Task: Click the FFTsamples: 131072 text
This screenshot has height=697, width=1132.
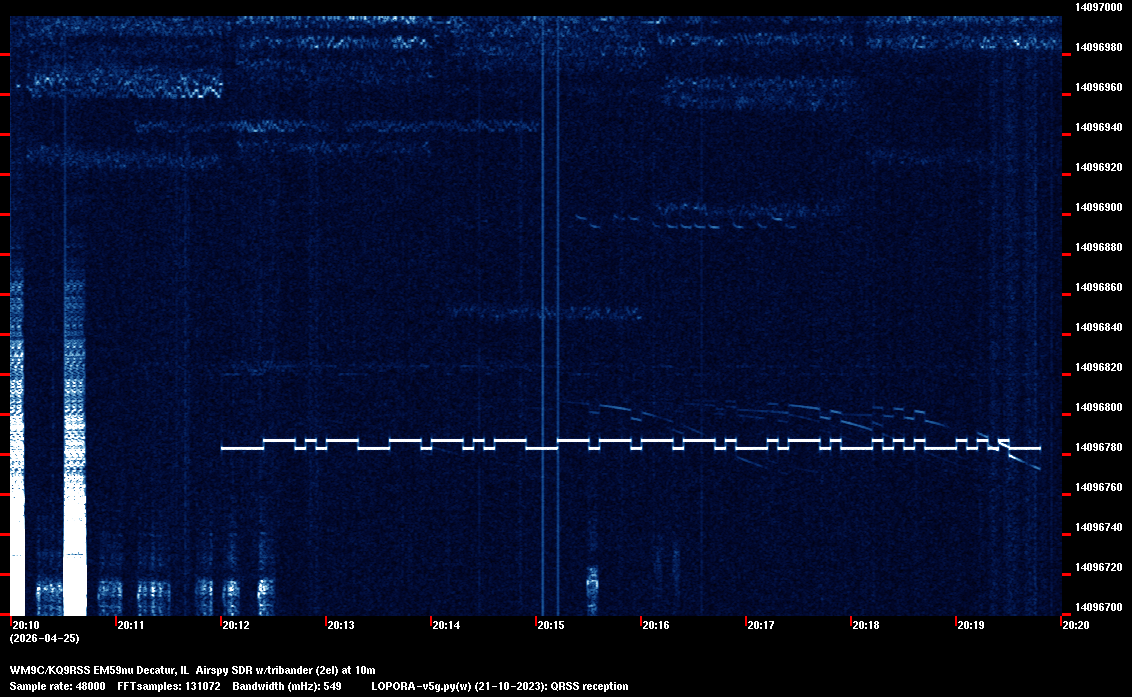Action: click(169, 686)
